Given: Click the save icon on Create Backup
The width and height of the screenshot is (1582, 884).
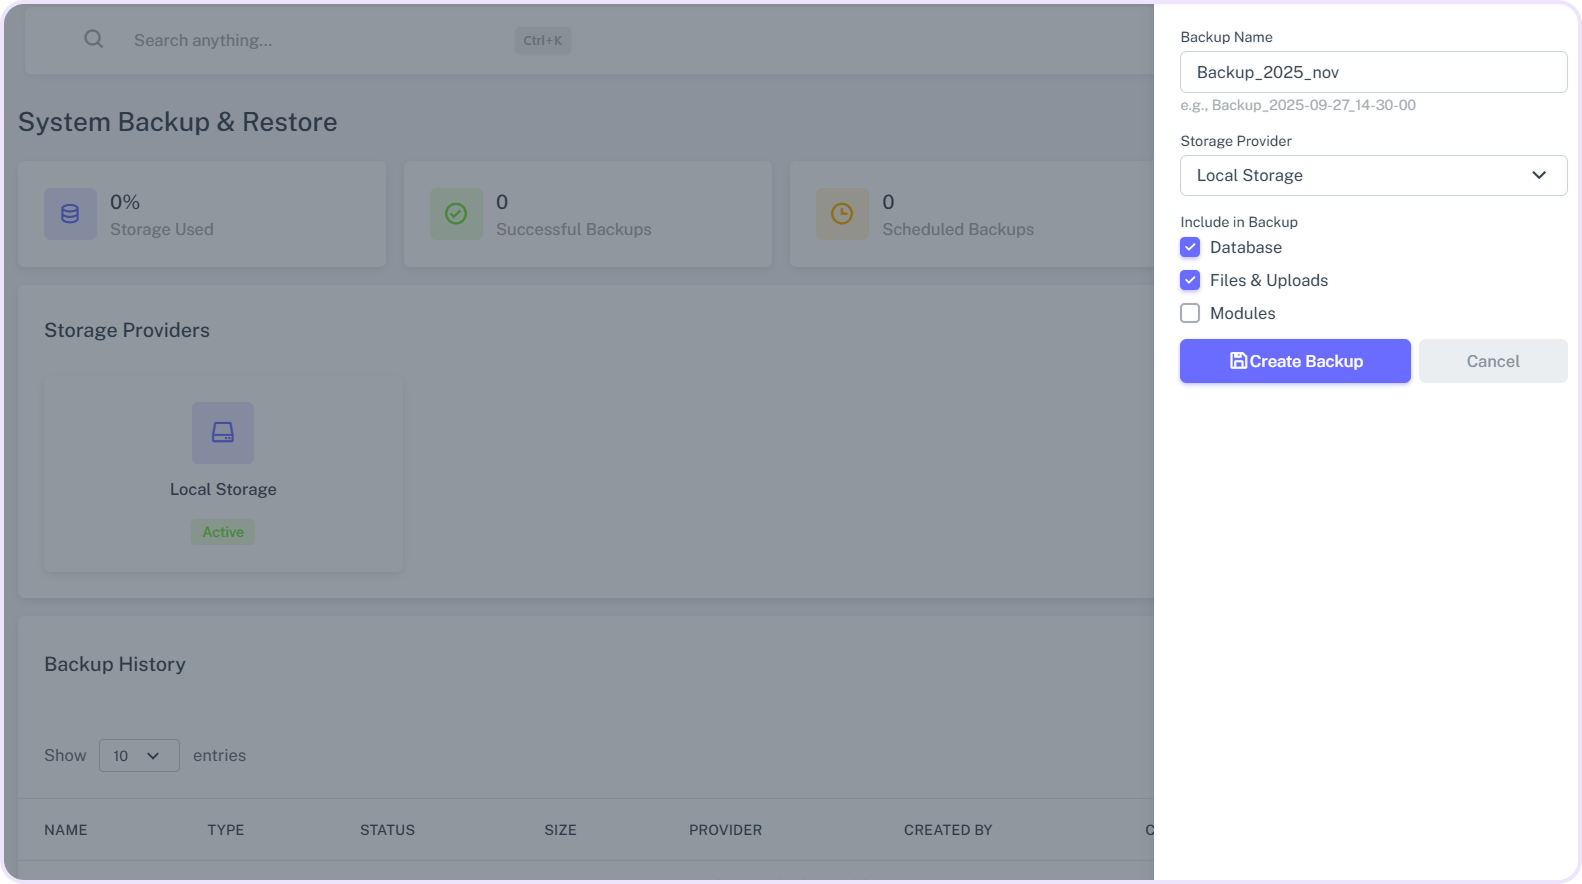Looking at the screenshot, I should [1238, 361].
